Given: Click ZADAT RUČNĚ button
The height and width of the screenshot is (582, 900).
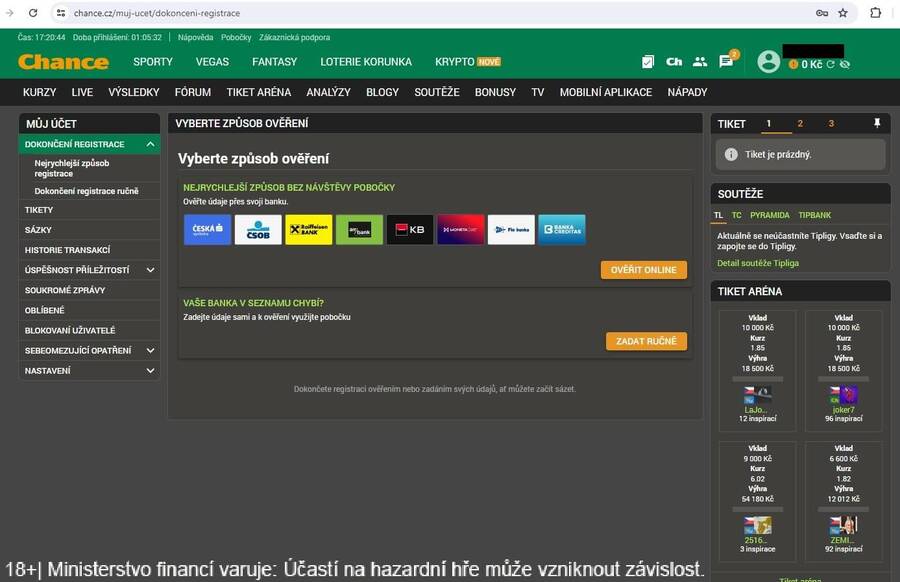Looking at the screenshot, I should pyautogui.click(x=646, y=341).
